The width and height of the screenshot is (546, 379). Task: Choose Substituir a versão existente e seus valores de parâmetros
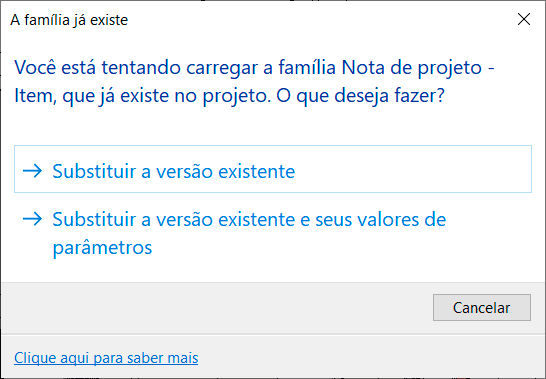tap(273, 233)
